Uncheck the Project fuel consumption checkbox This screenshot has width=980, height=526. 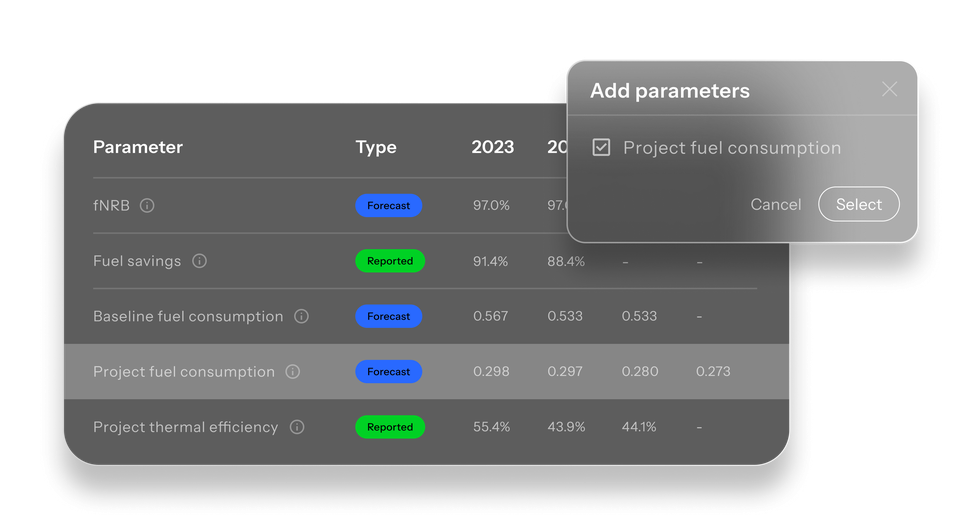[x=601, y=147]
